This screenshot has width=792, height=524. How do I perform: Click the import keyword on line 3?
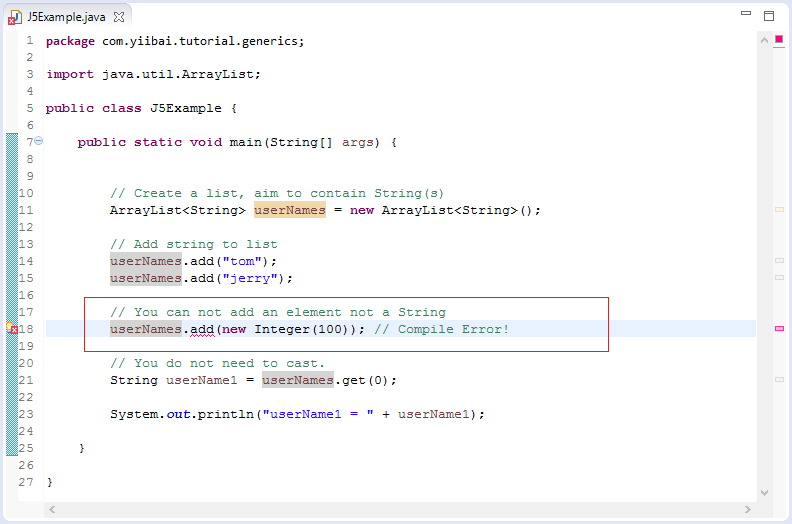[x=70, y=74]
